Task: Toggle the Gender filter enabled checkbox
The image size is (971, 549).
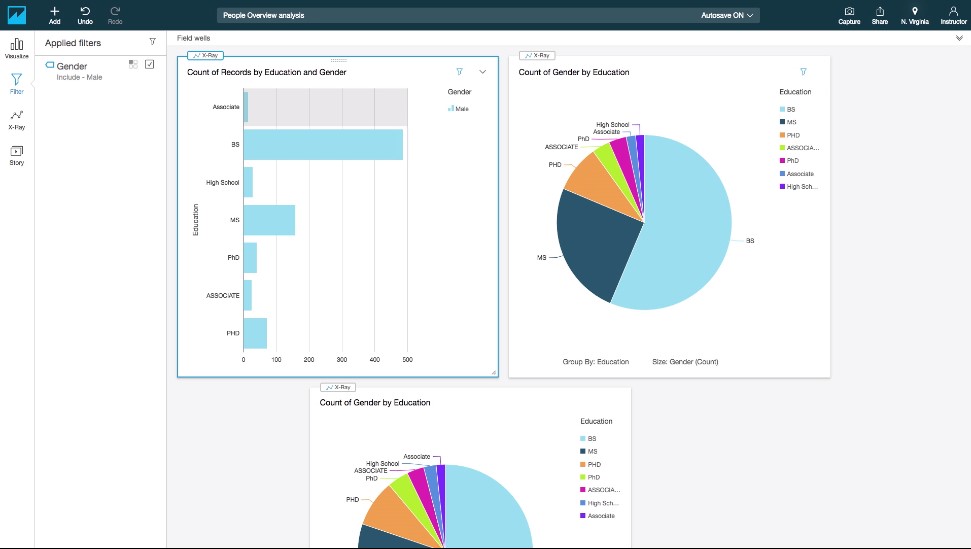Action: pyautogui.click(x=149, y=64)
